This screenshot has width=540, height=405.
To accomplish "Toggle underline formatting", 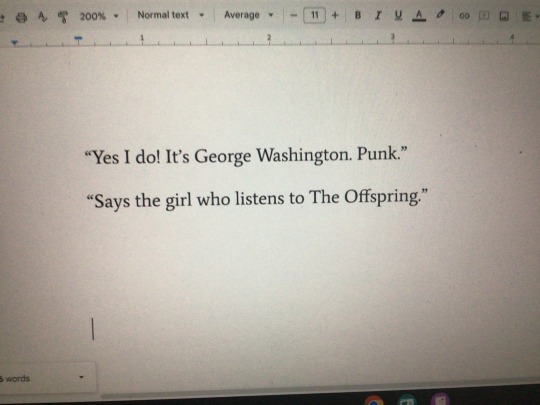I will 398,15.
